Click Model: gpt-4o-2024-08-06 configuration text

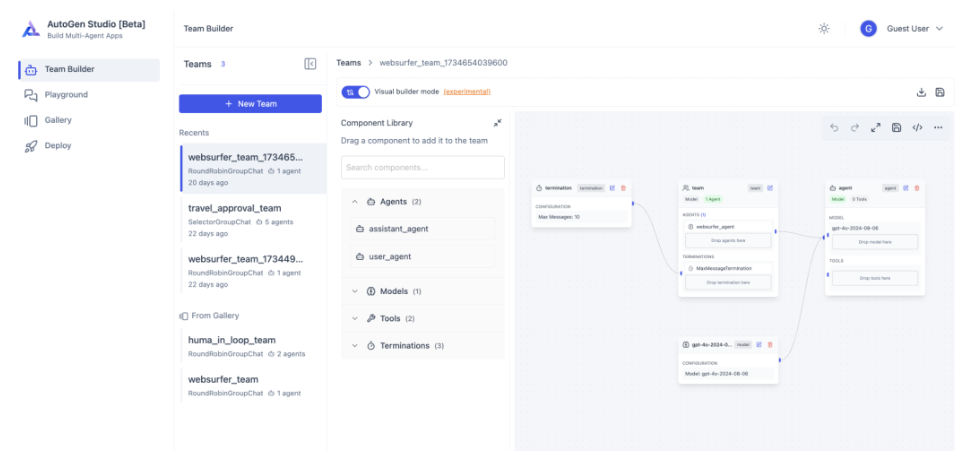tap(716, 373)
